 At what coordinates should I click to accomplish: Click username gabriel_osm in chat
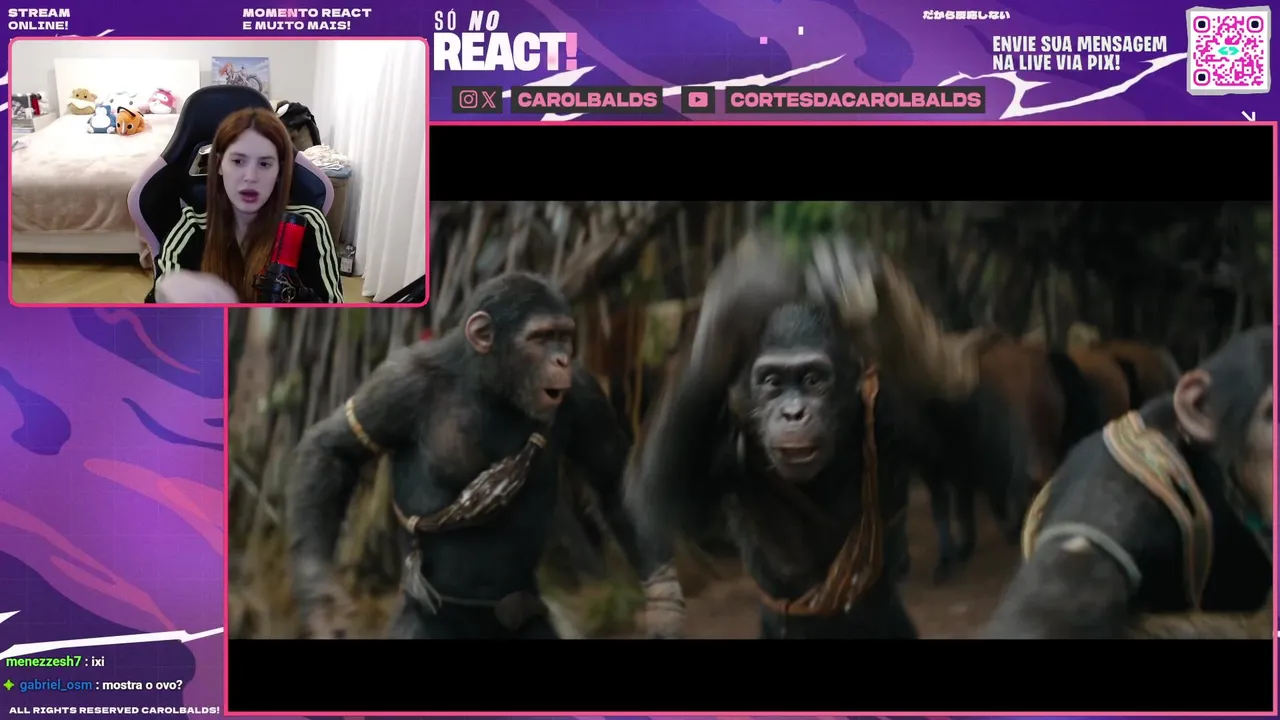[x=56, y=685]
